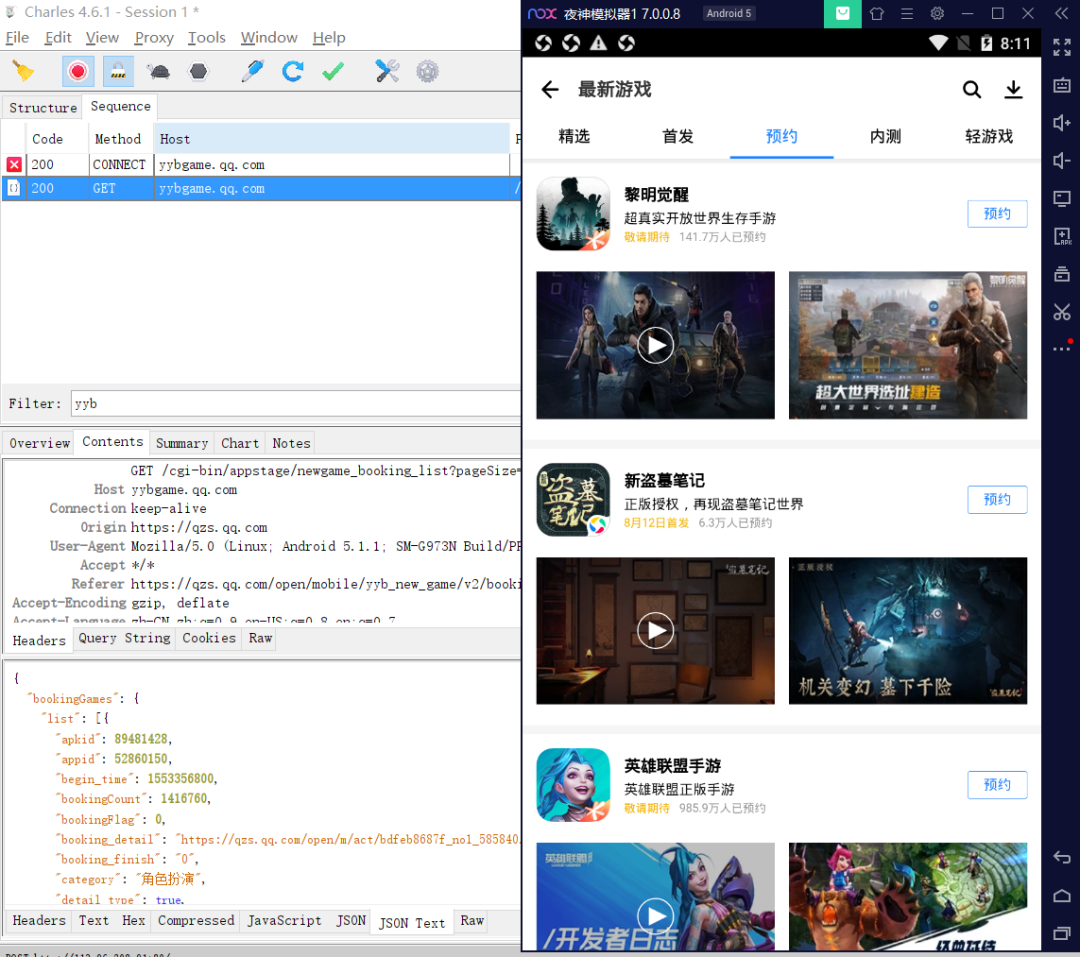1080x957 pixels.
Task: Play the 新盗墓笔记 preview video
Action: [655, 630]
